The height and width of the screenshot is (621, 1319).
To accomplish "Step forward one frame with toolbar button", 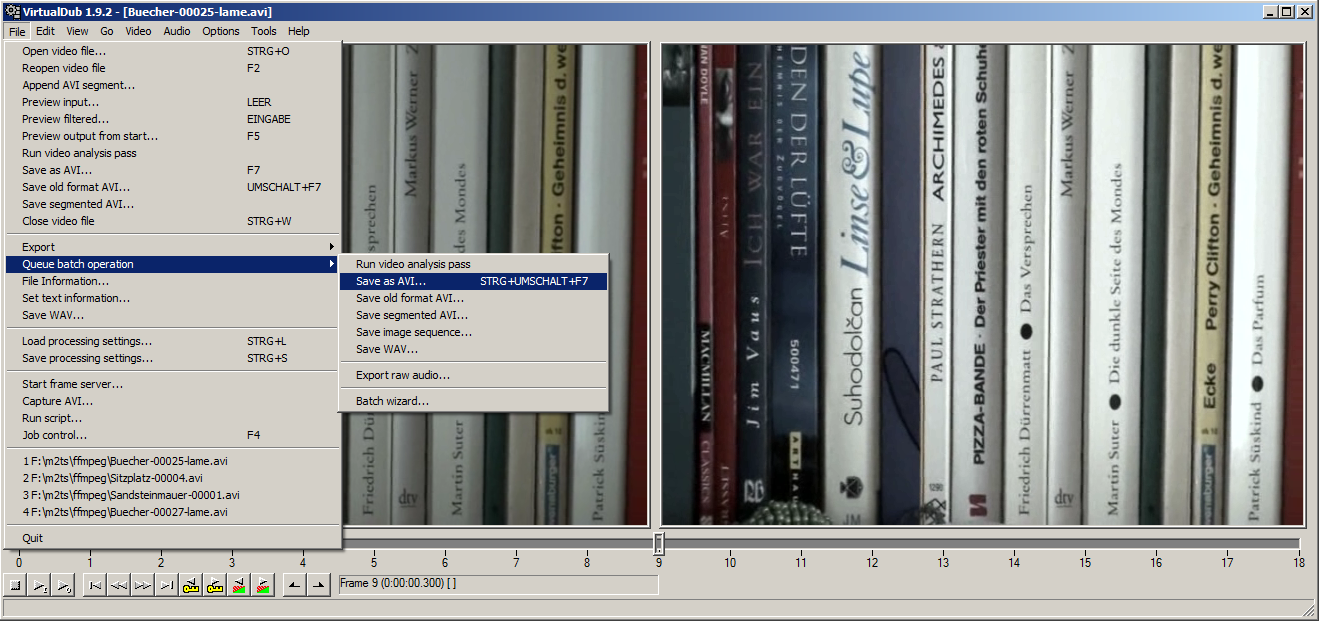I will (143, 585).
